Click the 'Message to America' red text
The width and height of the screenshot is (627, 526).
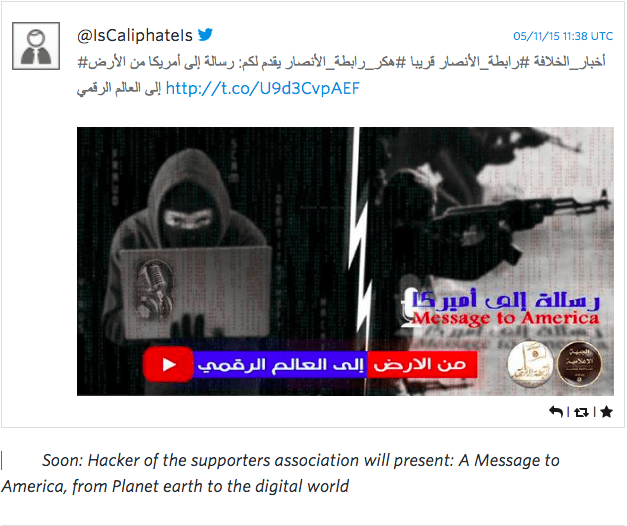coord(506,319)
